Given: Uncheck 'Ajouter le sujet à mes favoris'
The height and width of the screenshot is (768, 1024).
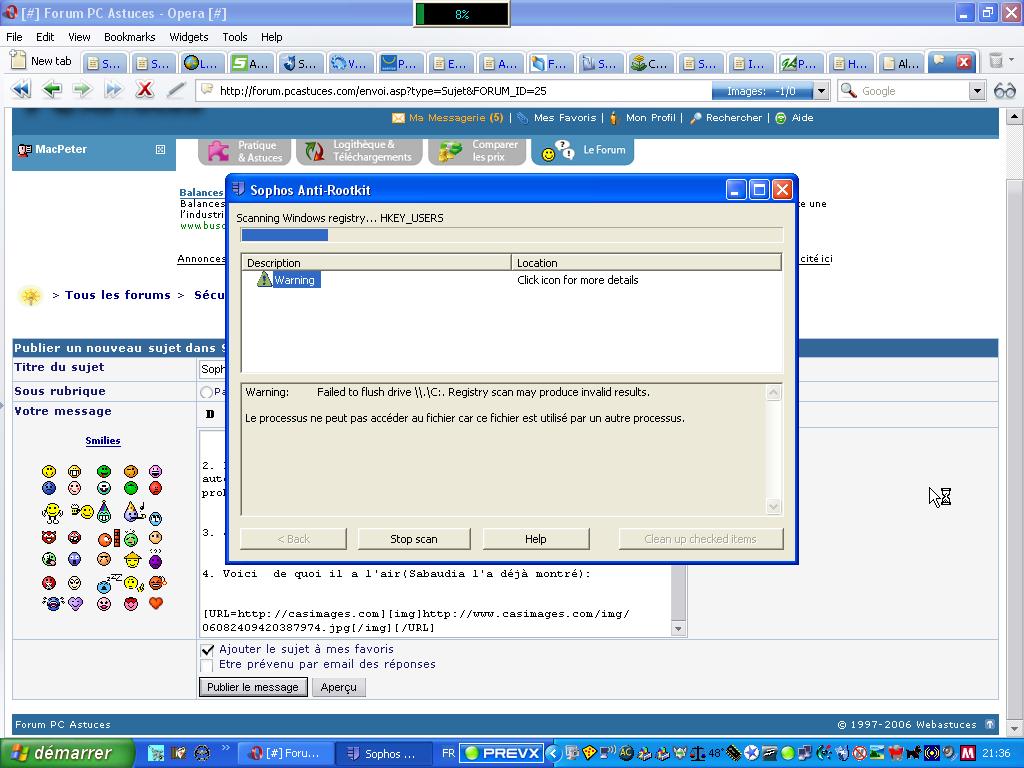Looking at the screenshot, I should coord(207,650).
